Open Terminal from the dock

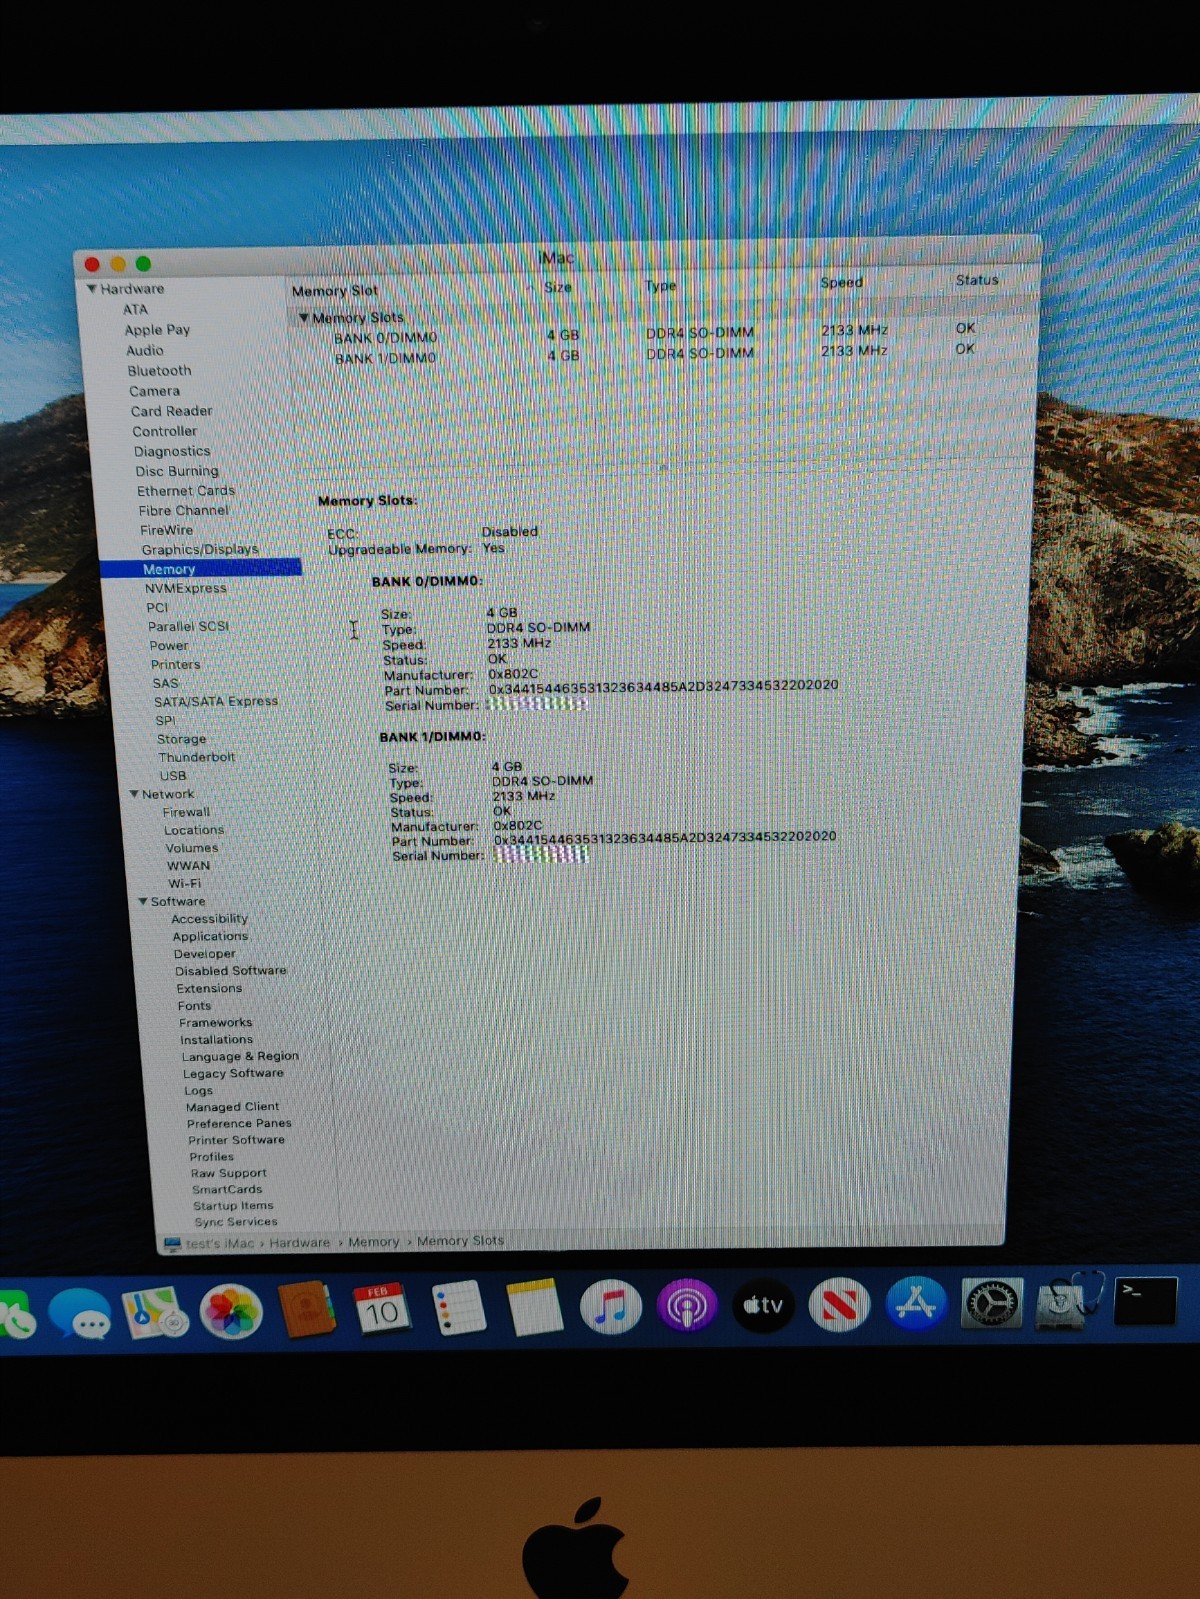[1144, 1301]
